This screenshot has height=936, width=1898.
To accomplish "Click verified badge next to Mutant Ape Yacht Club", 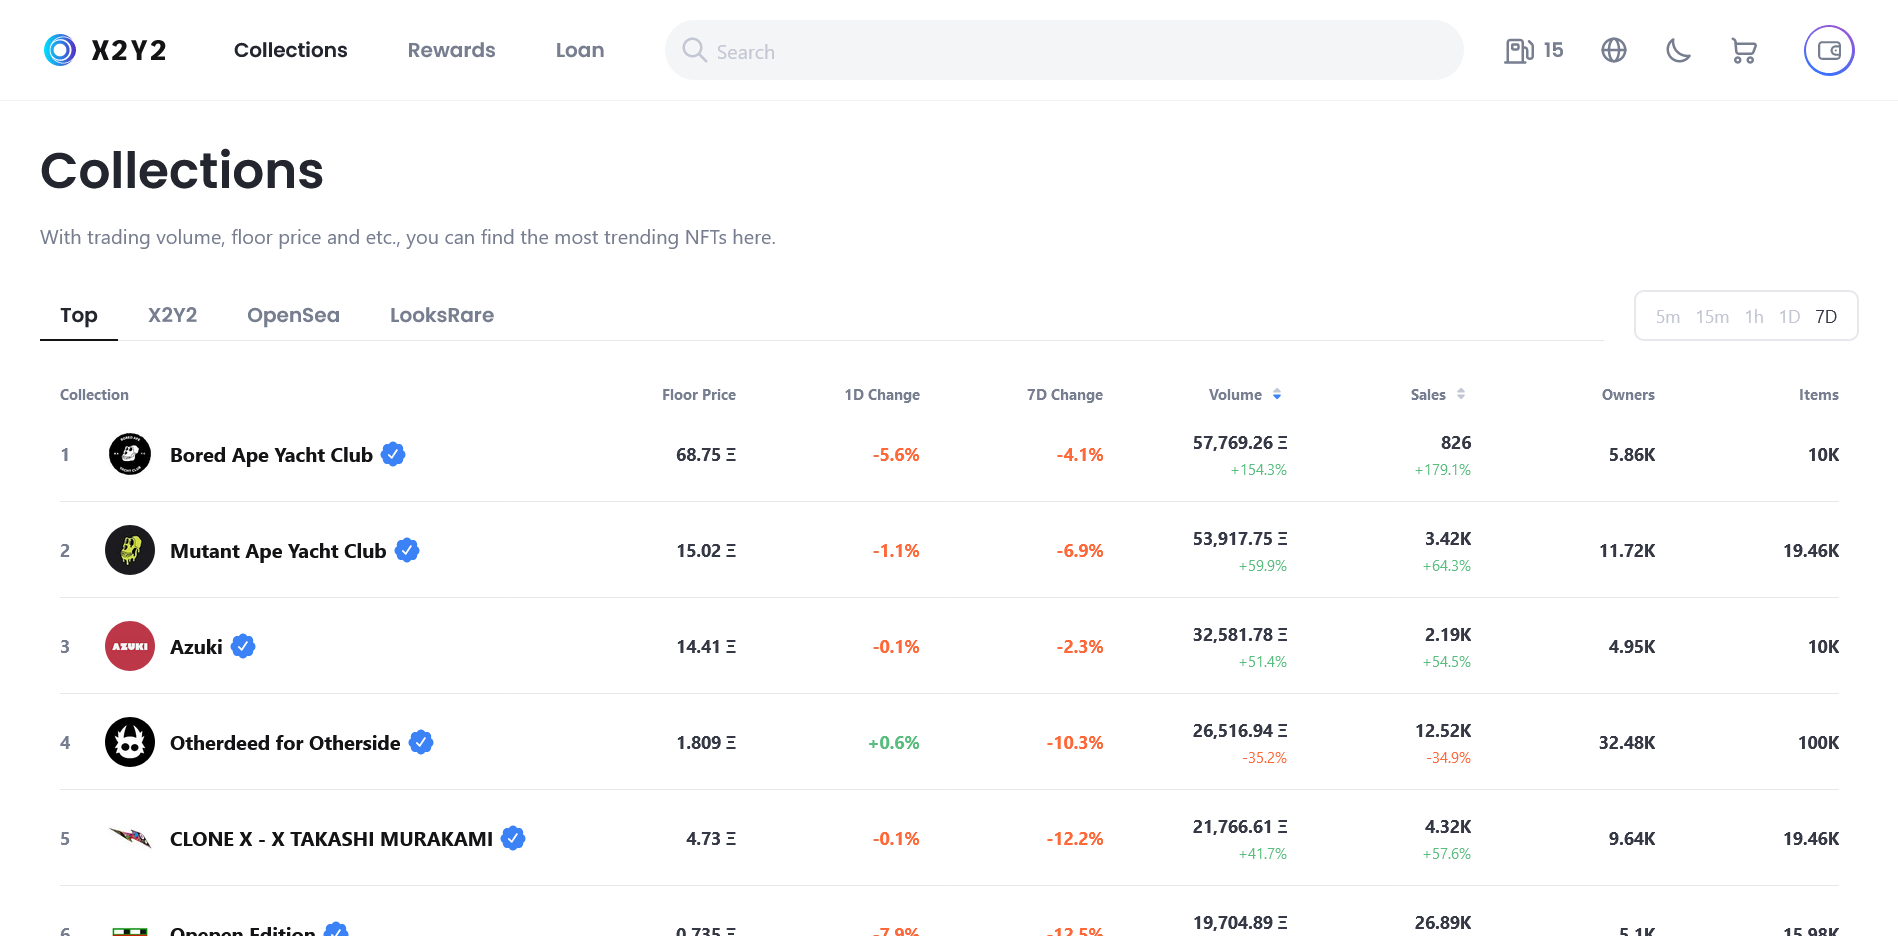I will point(407,550).
